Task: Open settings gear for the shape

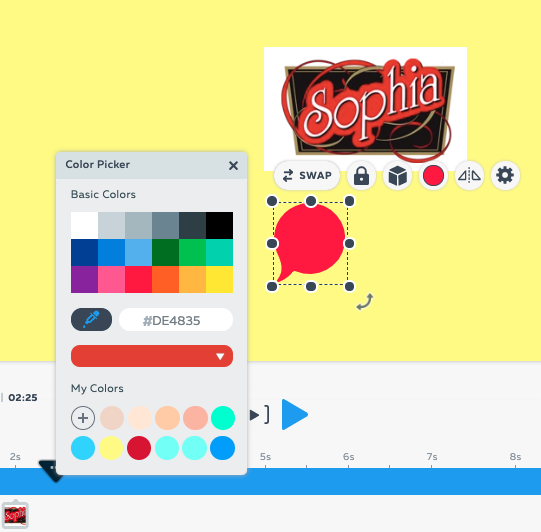Action: (505, 175)
